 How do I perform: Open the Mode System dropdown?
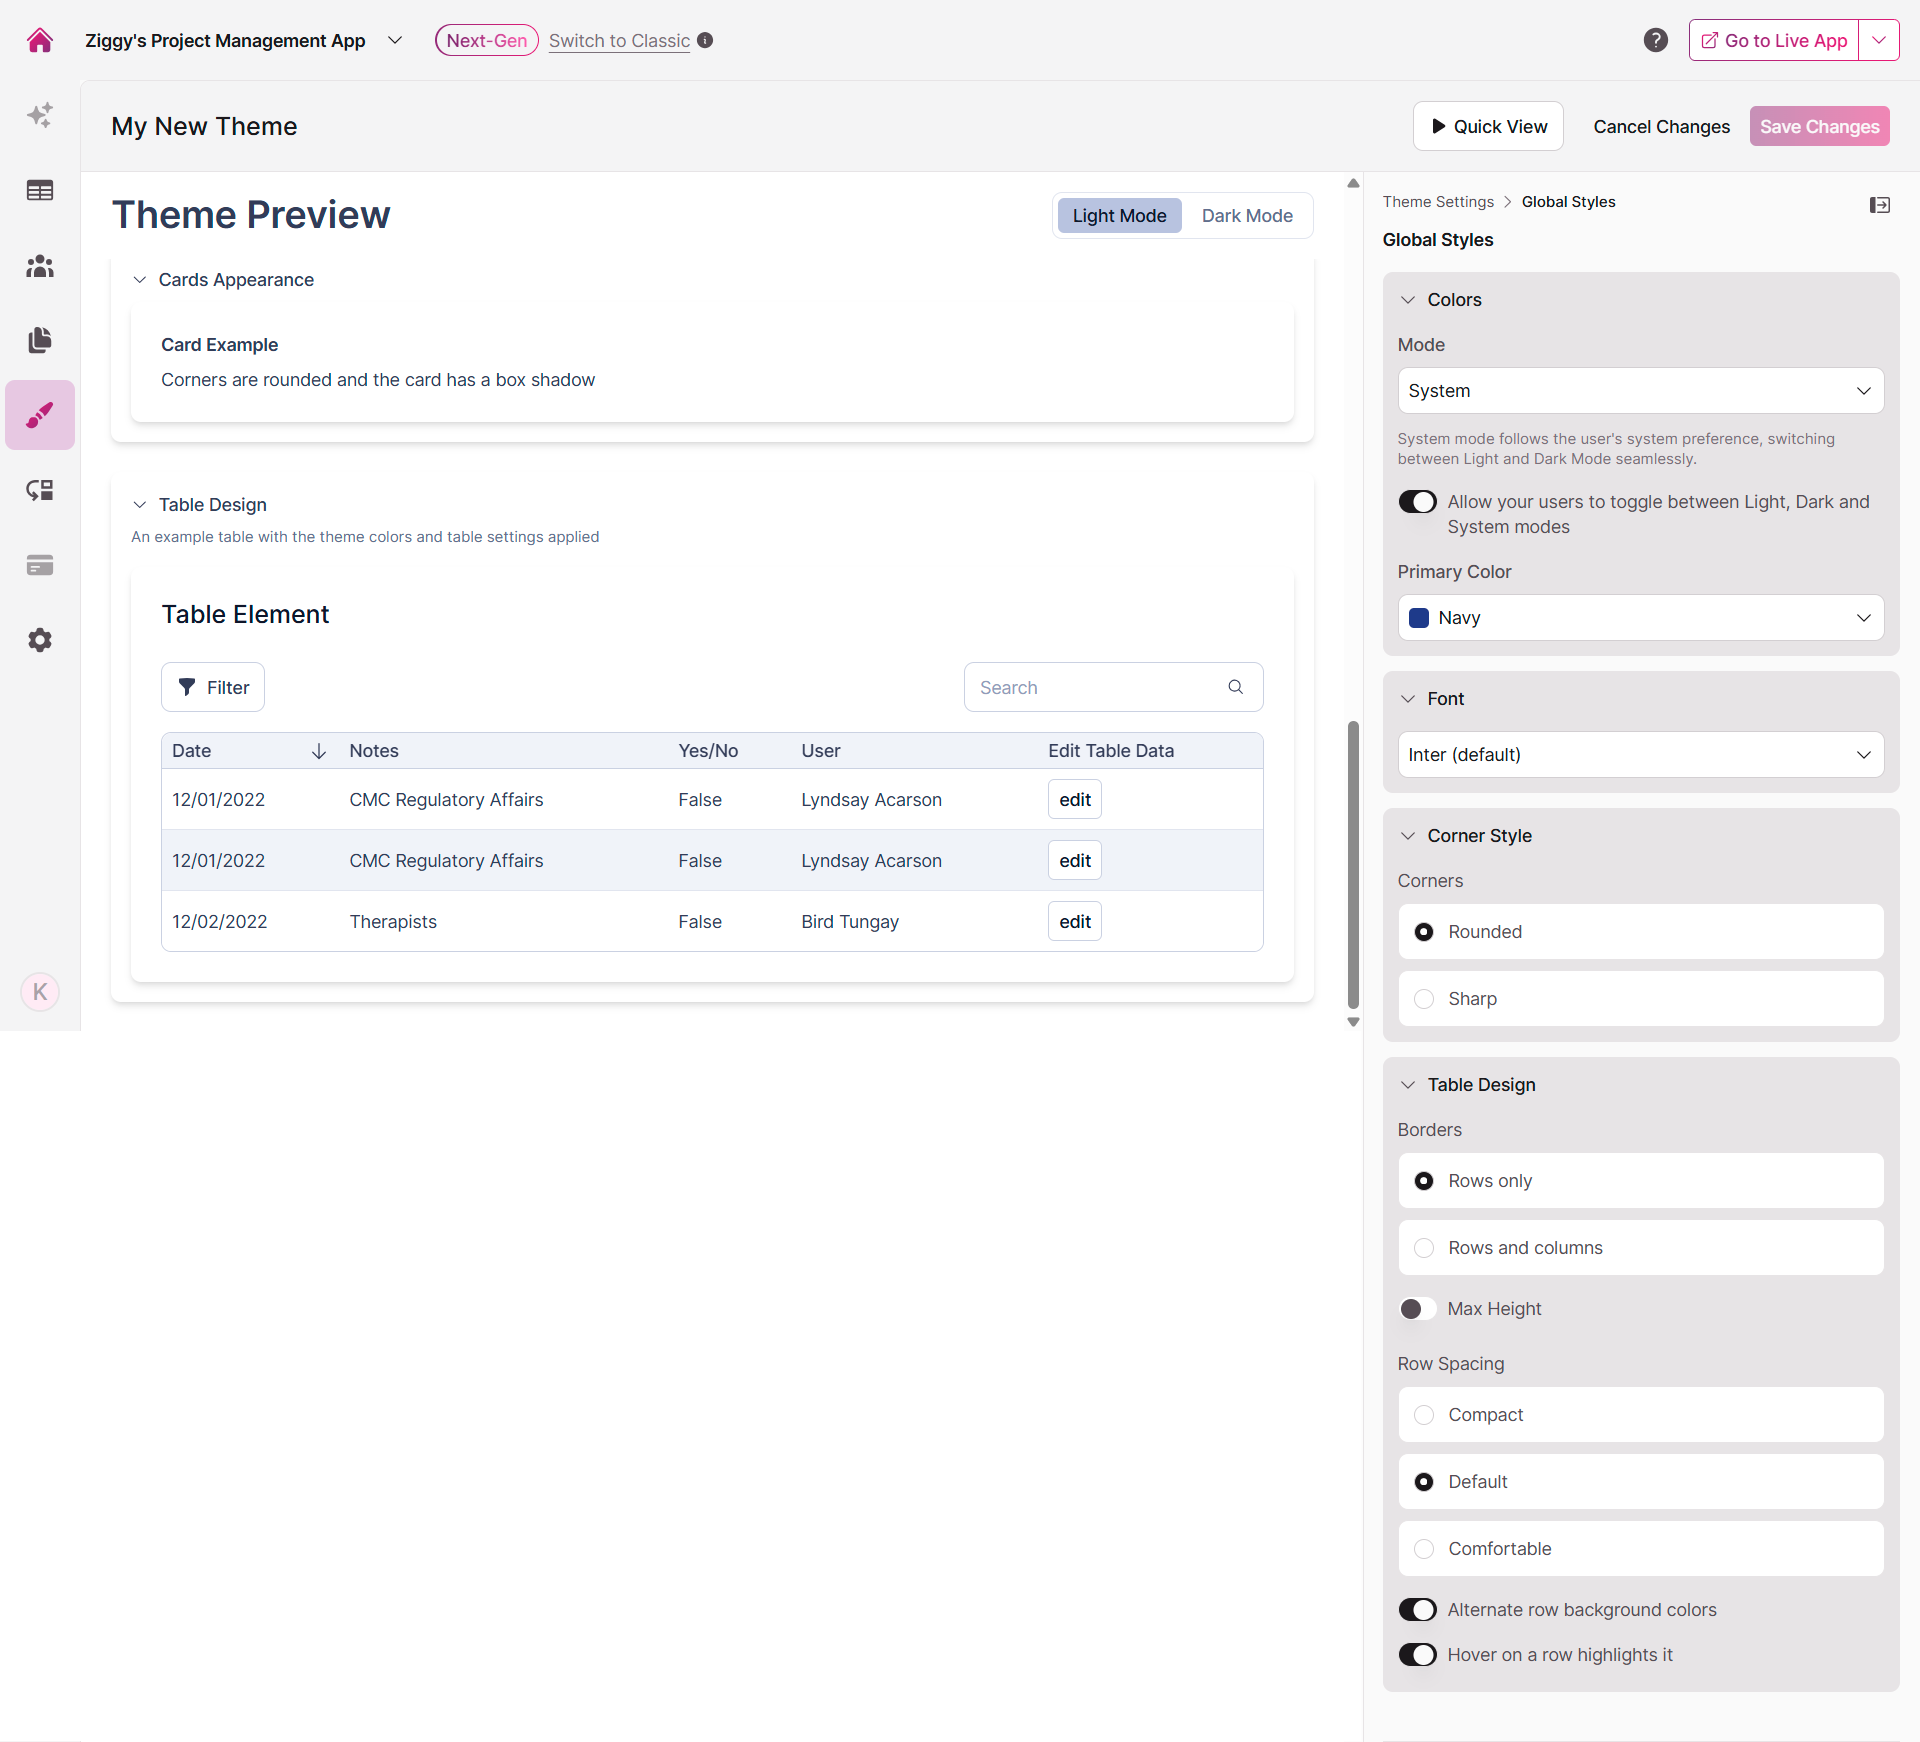click(1640, 391)
